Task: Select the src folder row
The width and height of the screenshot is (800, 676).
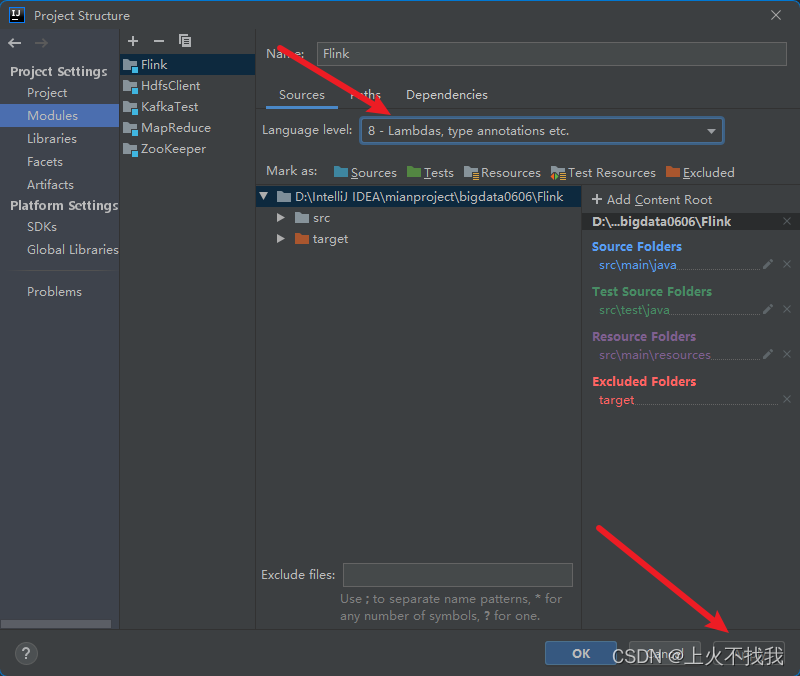Action: click(418, 218)
